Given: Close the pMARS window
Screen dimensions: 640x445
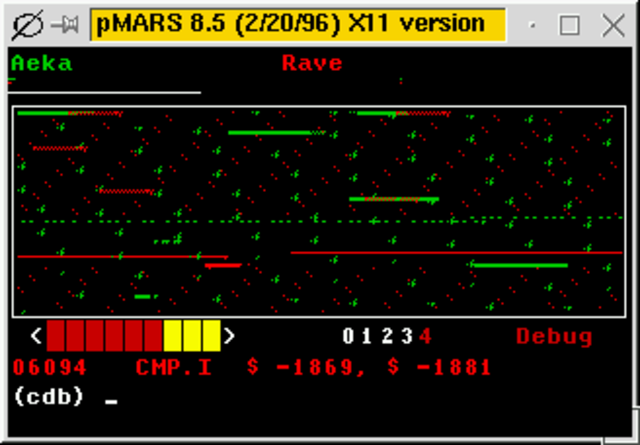Looking at the screenshot, I should (614, 25).
